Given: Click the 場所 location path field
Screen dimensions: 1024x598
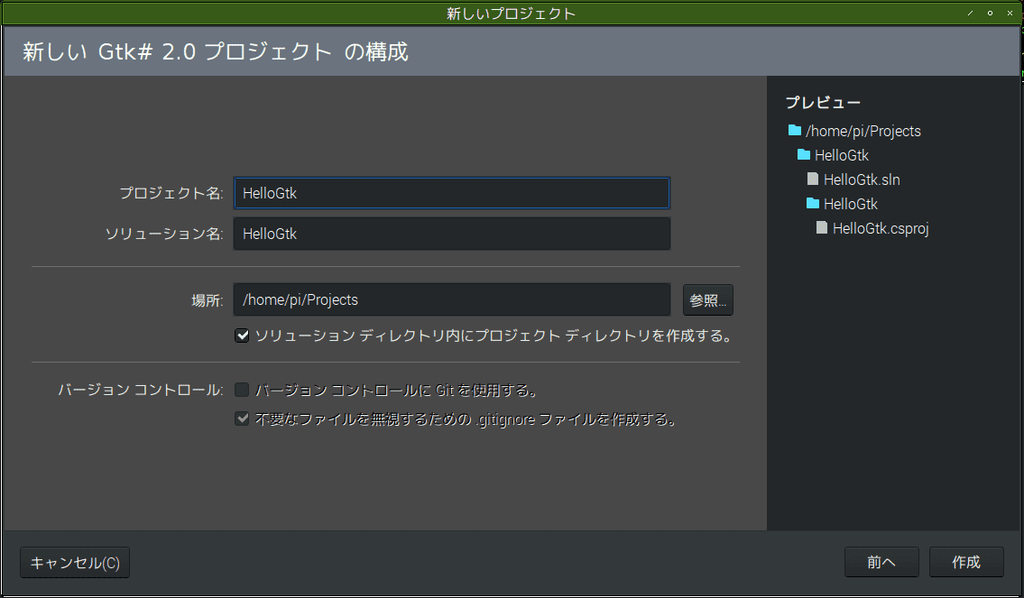Looking at the screenshot, I should pos(450,299).
